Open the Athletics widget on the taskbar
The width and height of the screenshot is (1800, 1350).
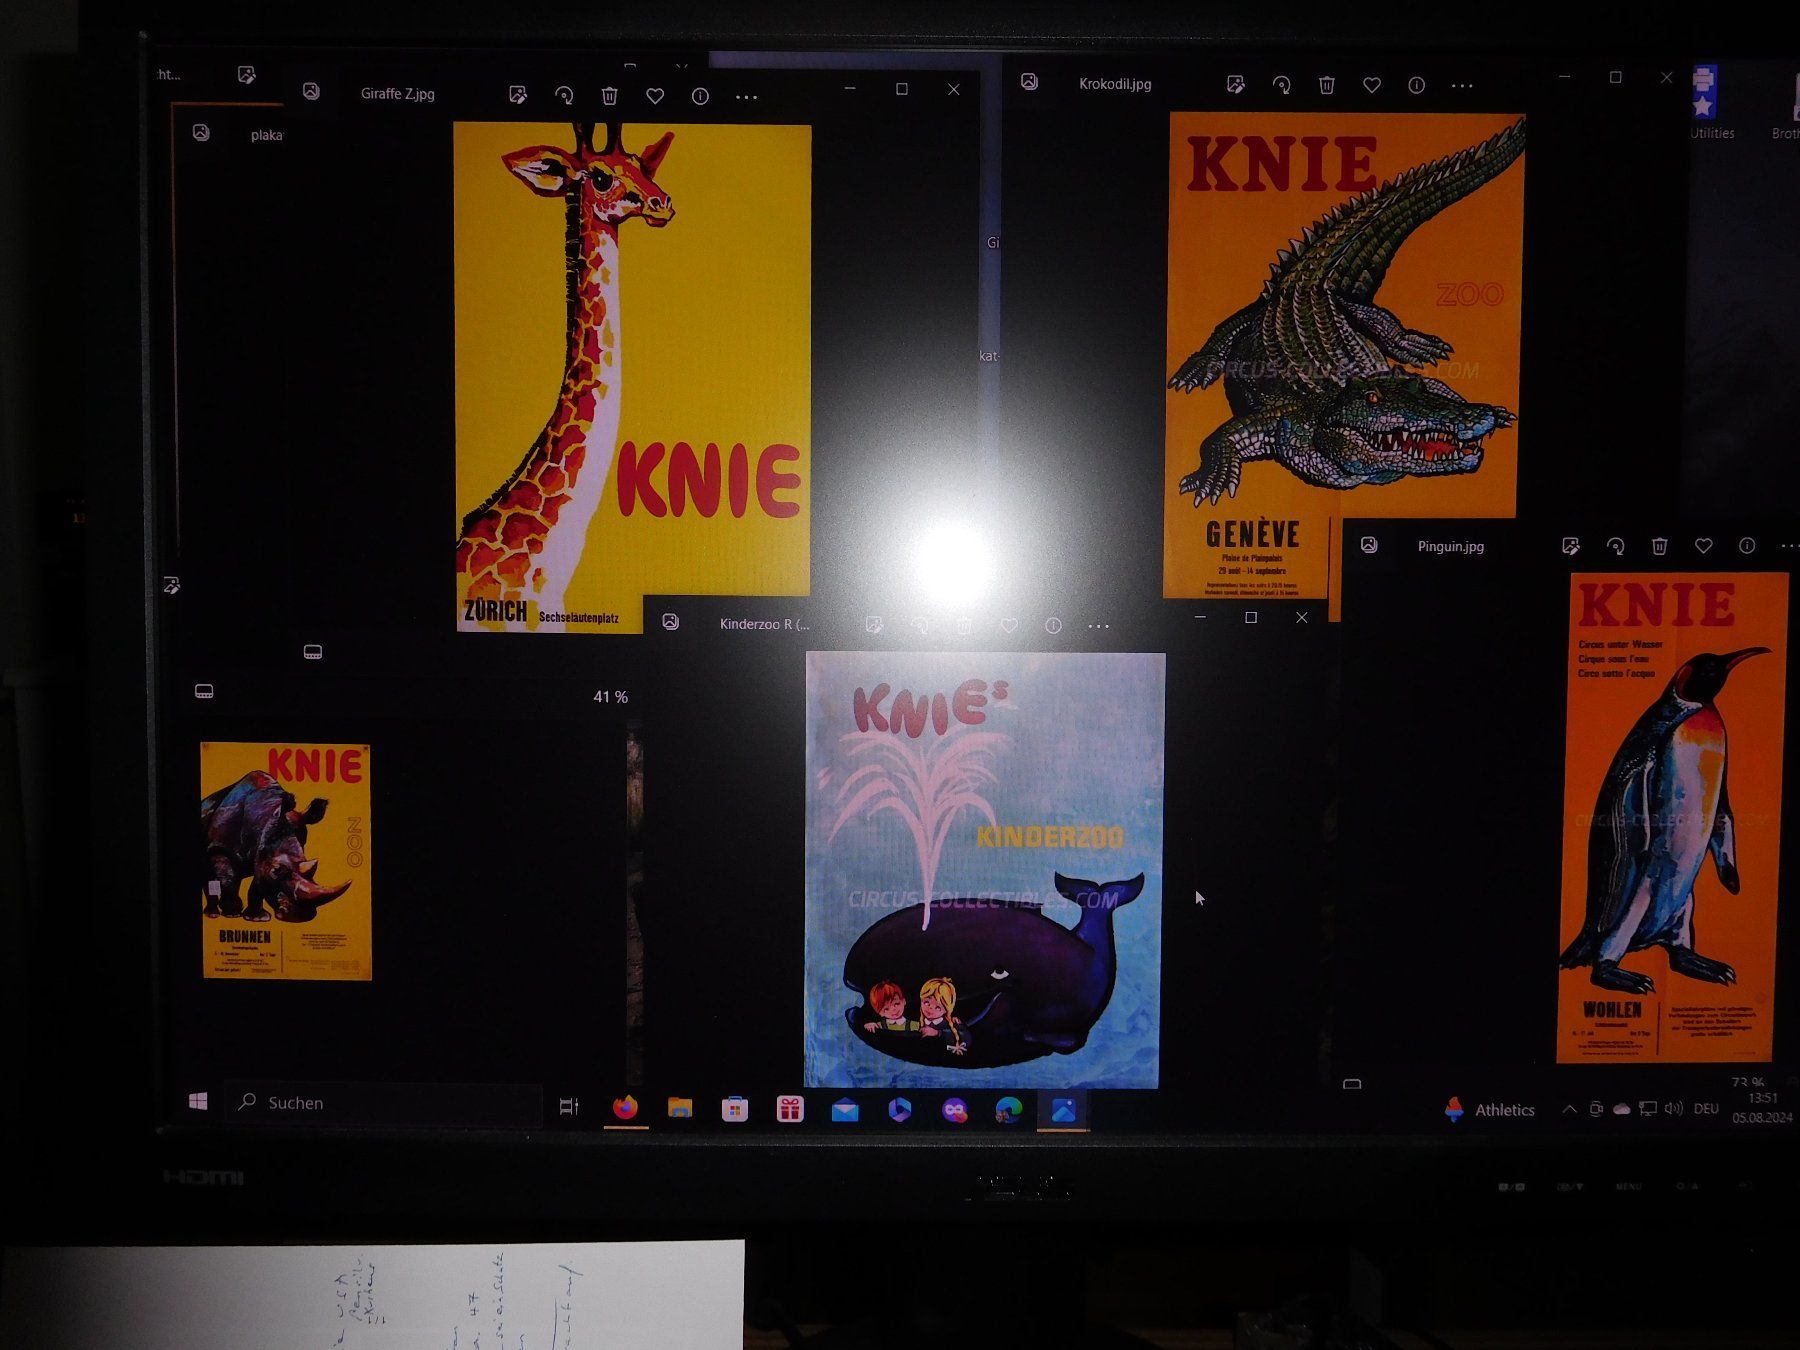tap(1490, 1110)
